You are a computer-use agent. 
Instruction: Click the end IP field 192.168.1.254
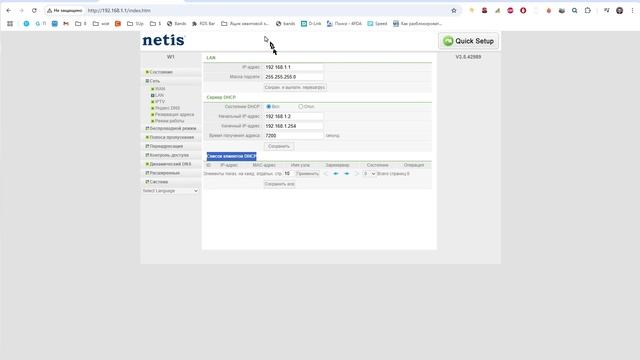(x=293, y=126)
